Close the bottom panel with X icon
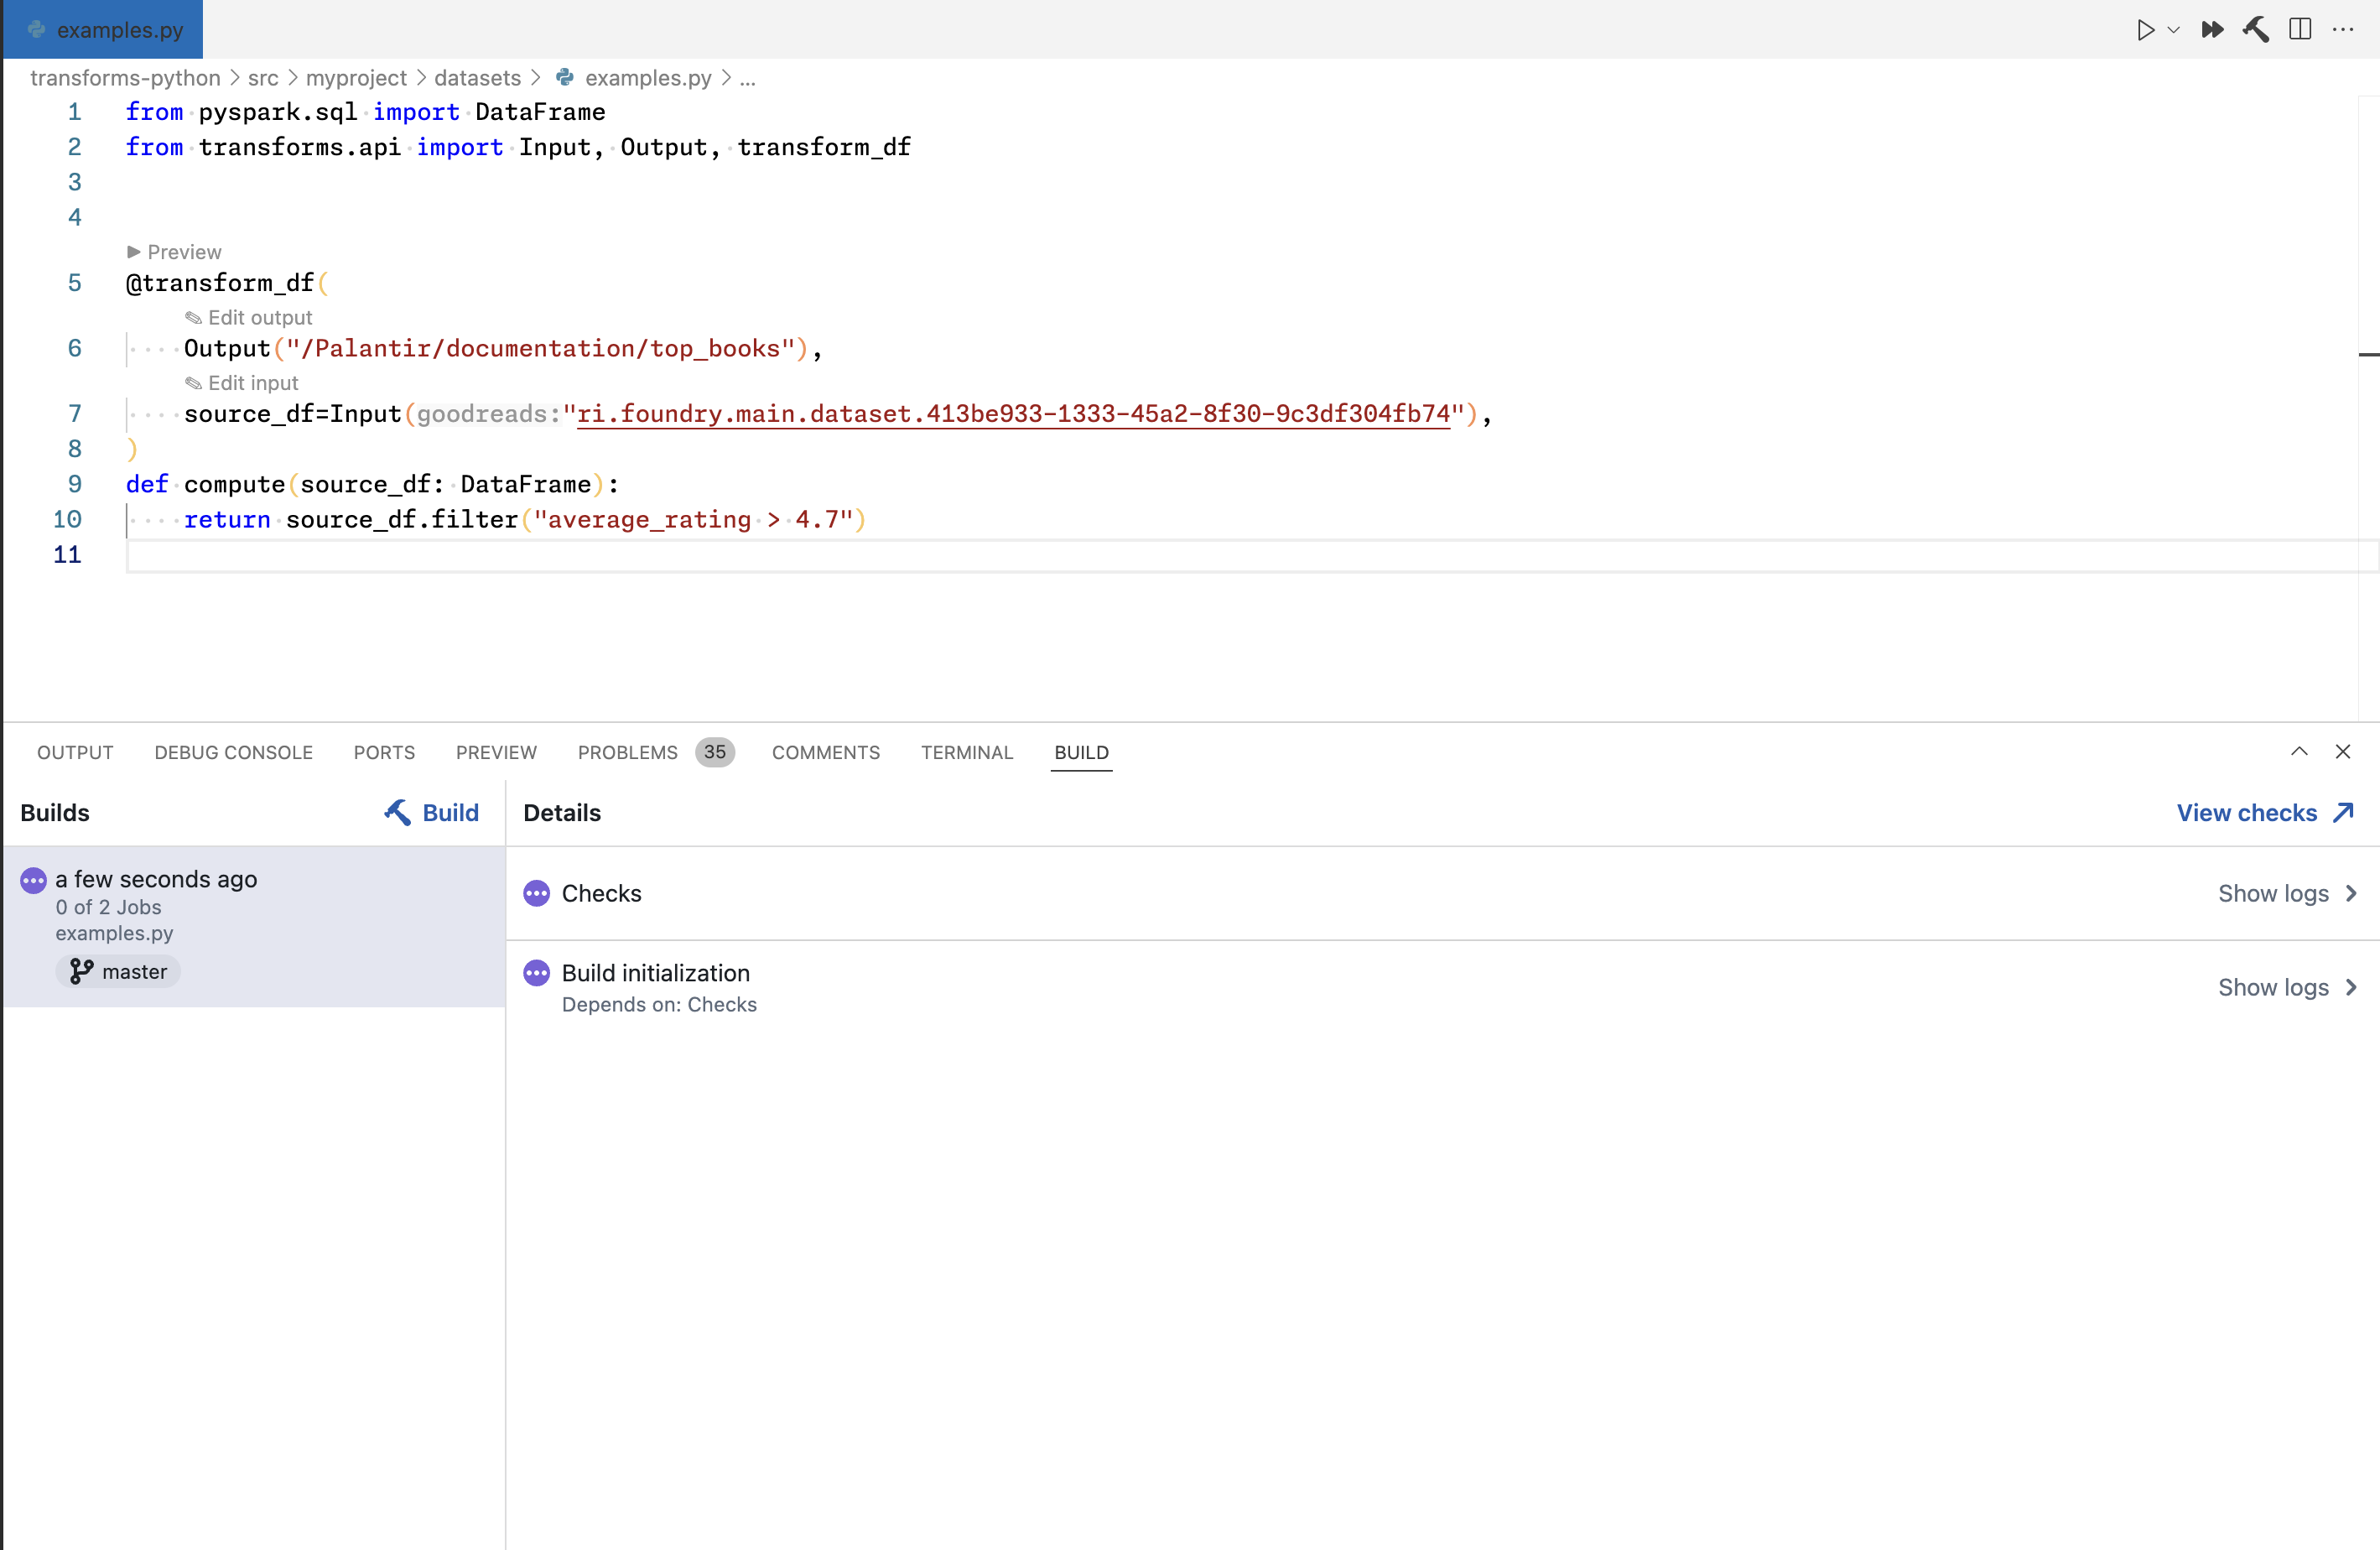2380x1550 pixels. pos(2342,751)
